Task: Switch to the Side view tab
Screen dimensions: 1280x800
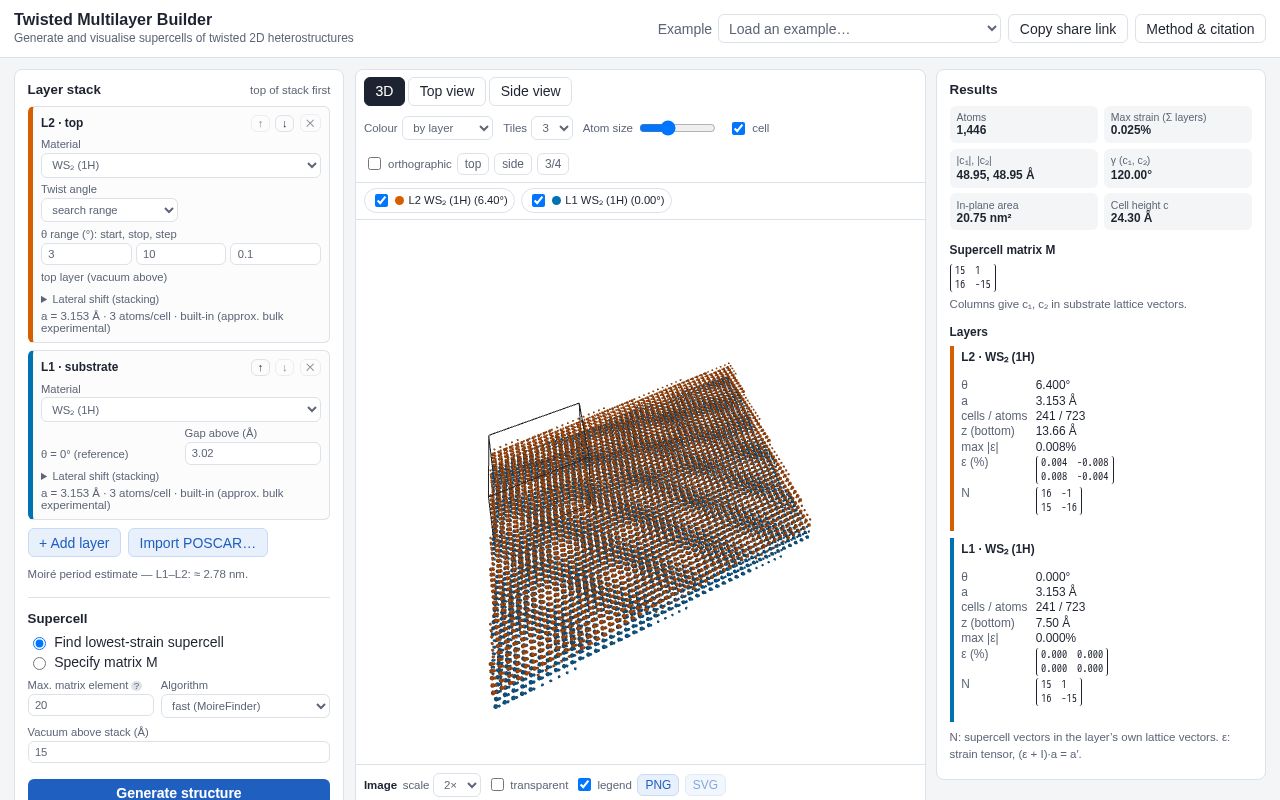Action: (530, 91)
